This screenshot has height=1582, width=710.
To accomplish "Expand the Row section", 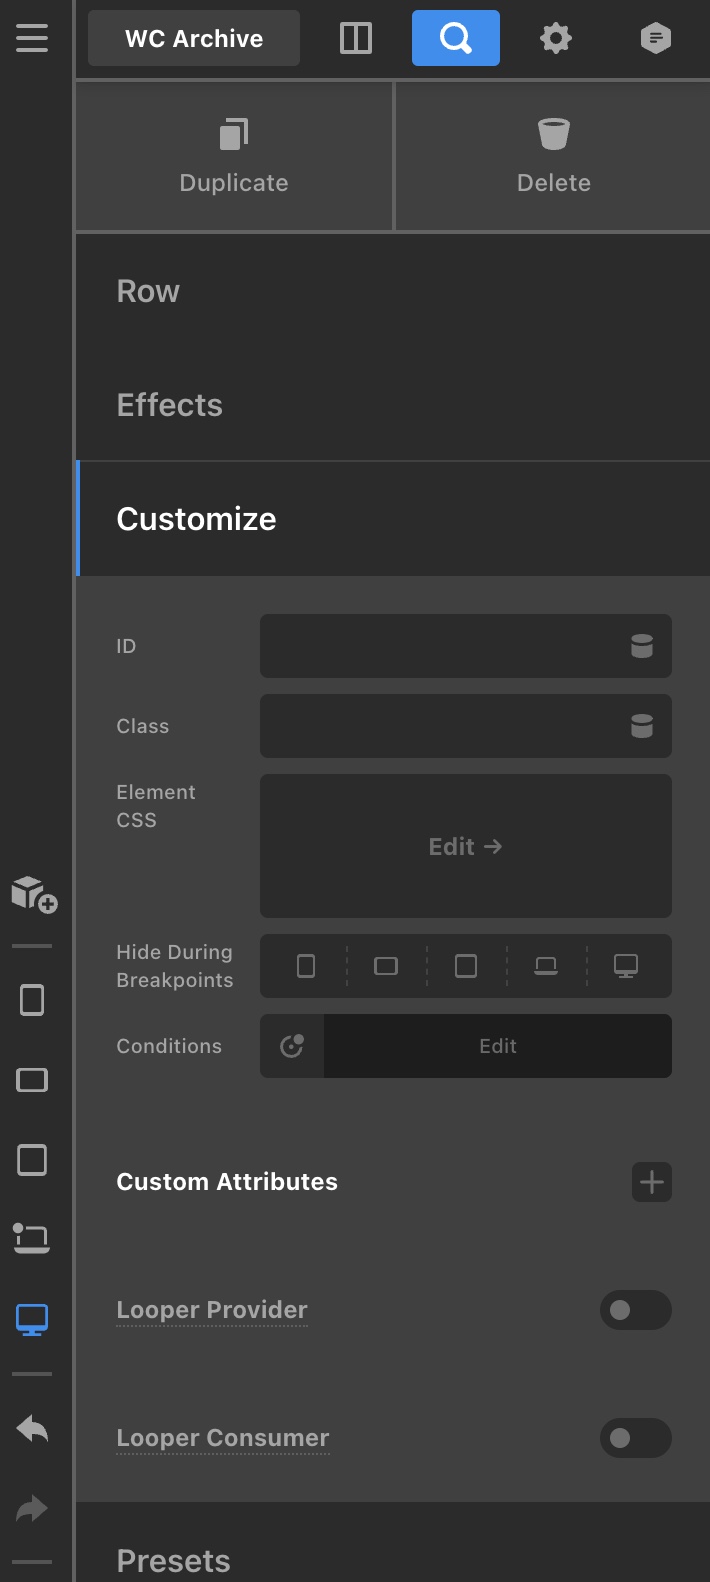I will (x=393, y=291).
